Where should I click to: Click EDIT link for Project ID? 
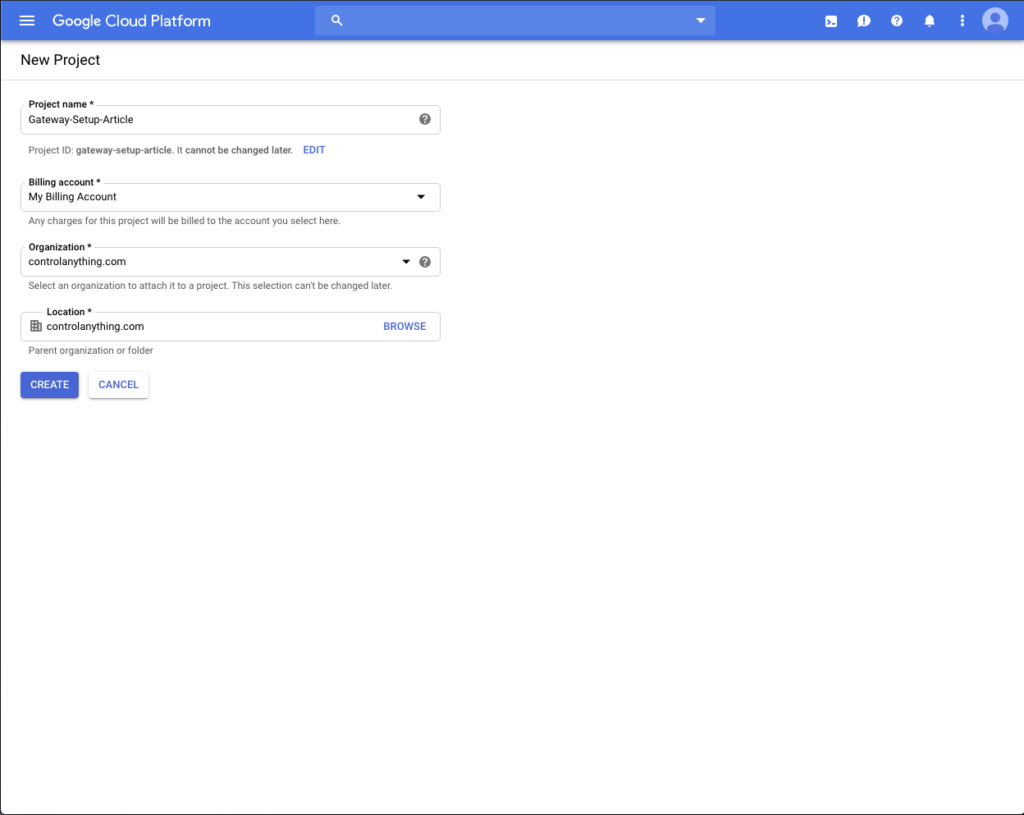(x=314, y=150)
